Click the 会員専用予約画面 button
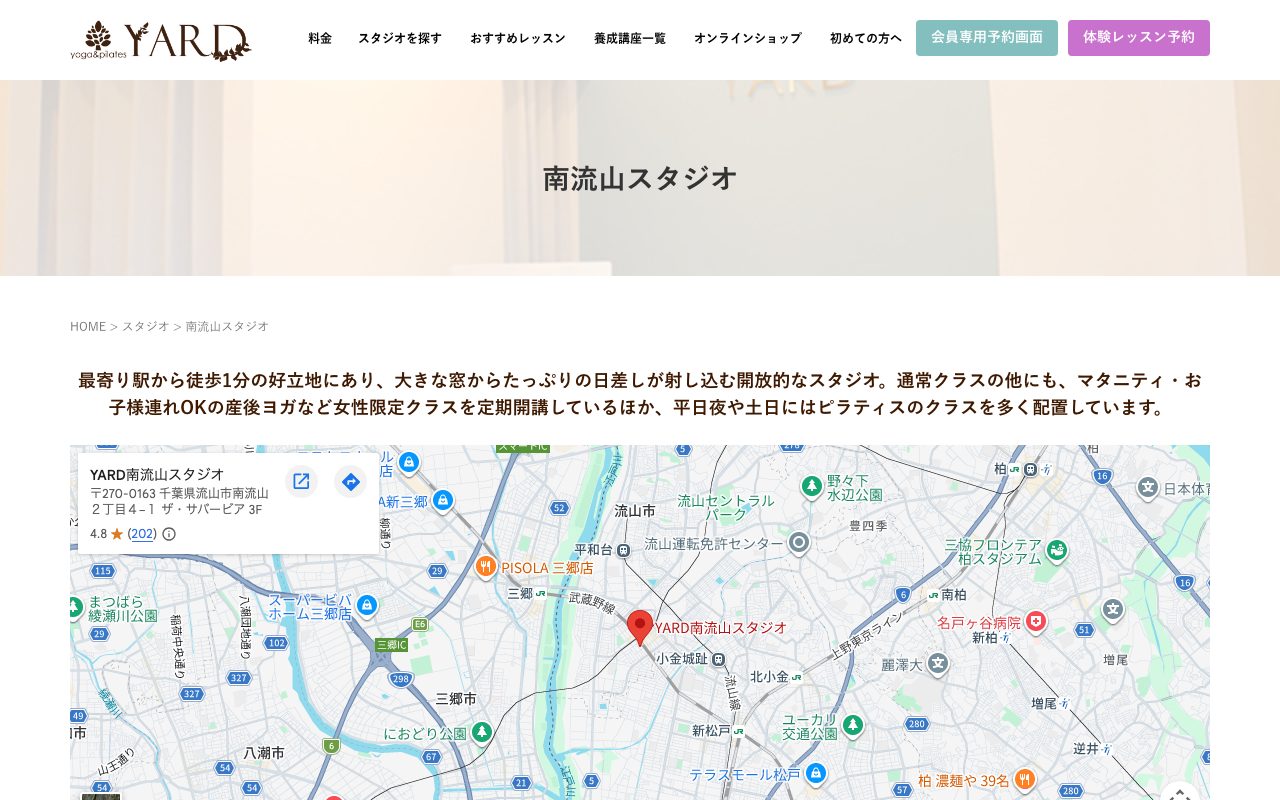Screen dimensions: 1280x800 987,38
